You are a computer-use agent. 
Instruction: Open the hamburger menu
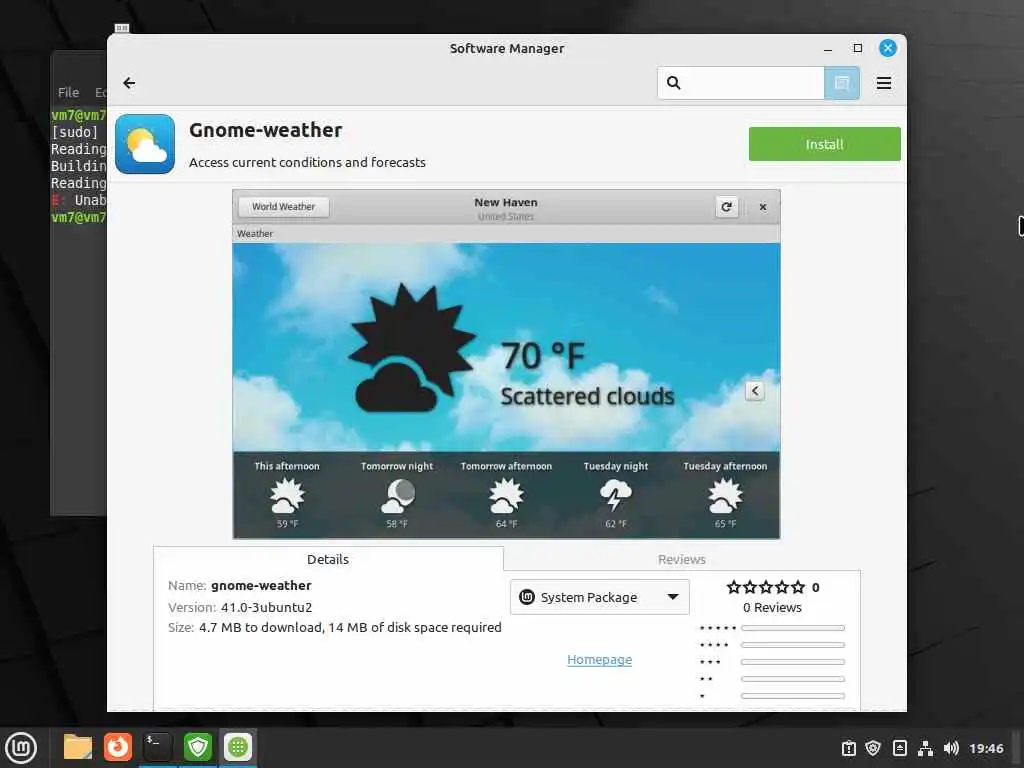tap(884, 83)
